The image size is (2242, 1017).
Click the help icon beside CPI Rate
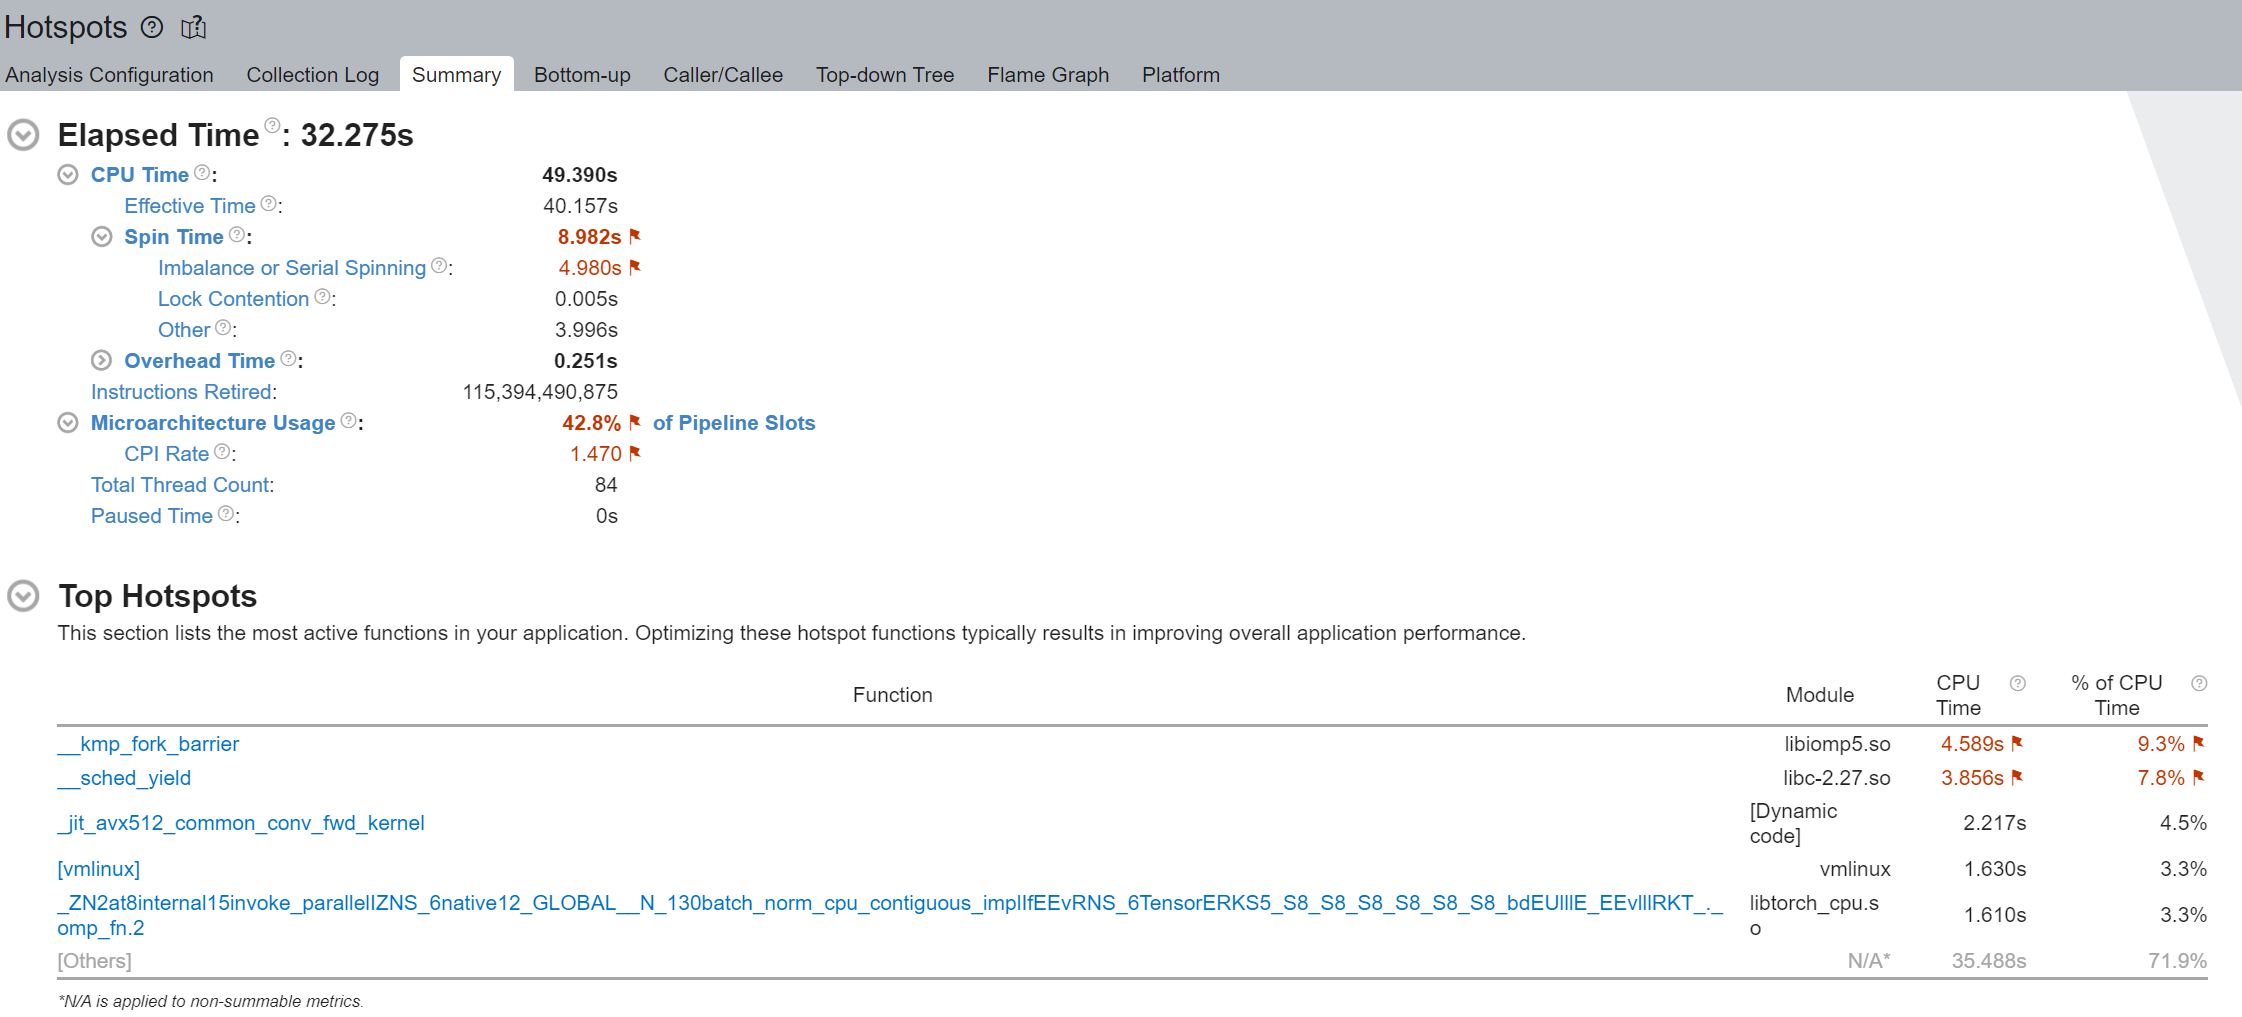[222, 451]
